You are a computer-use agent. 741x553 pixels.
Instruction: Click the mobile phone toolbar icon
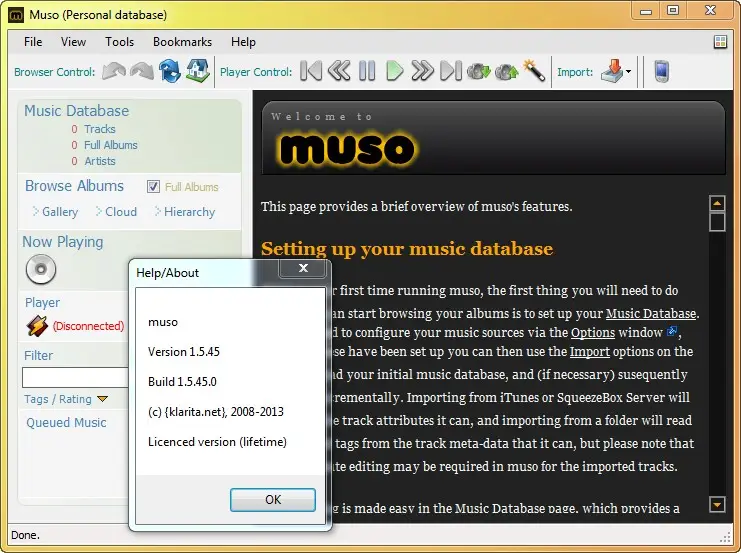pyautogui.click(x=662, y=71)
